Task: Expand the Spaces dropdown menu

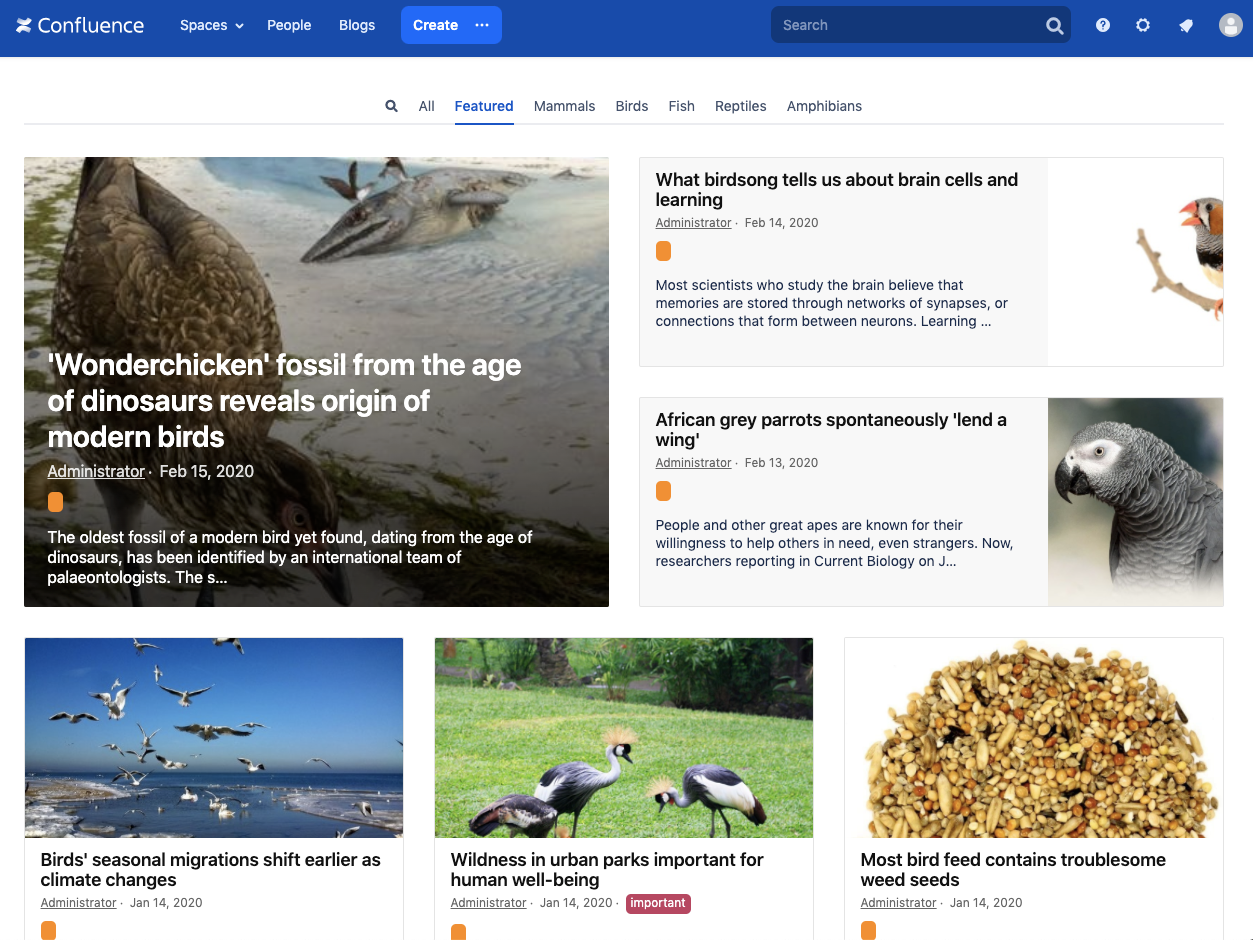Action: pyautogui.click(x=211, y=25)
